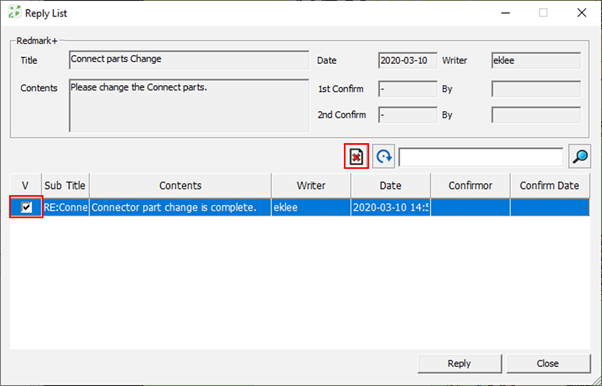This screenshot has width=602, height=386.
Task: Click the 2nd Confirm date field
Action: point(408,115)
